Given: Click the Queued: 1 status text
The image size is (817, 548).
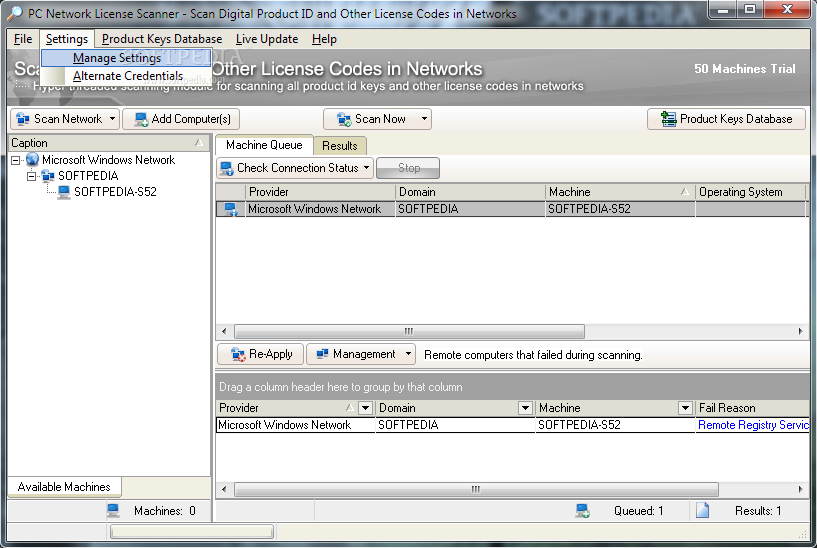Looking at the screenshot, I should pos(638,511).
